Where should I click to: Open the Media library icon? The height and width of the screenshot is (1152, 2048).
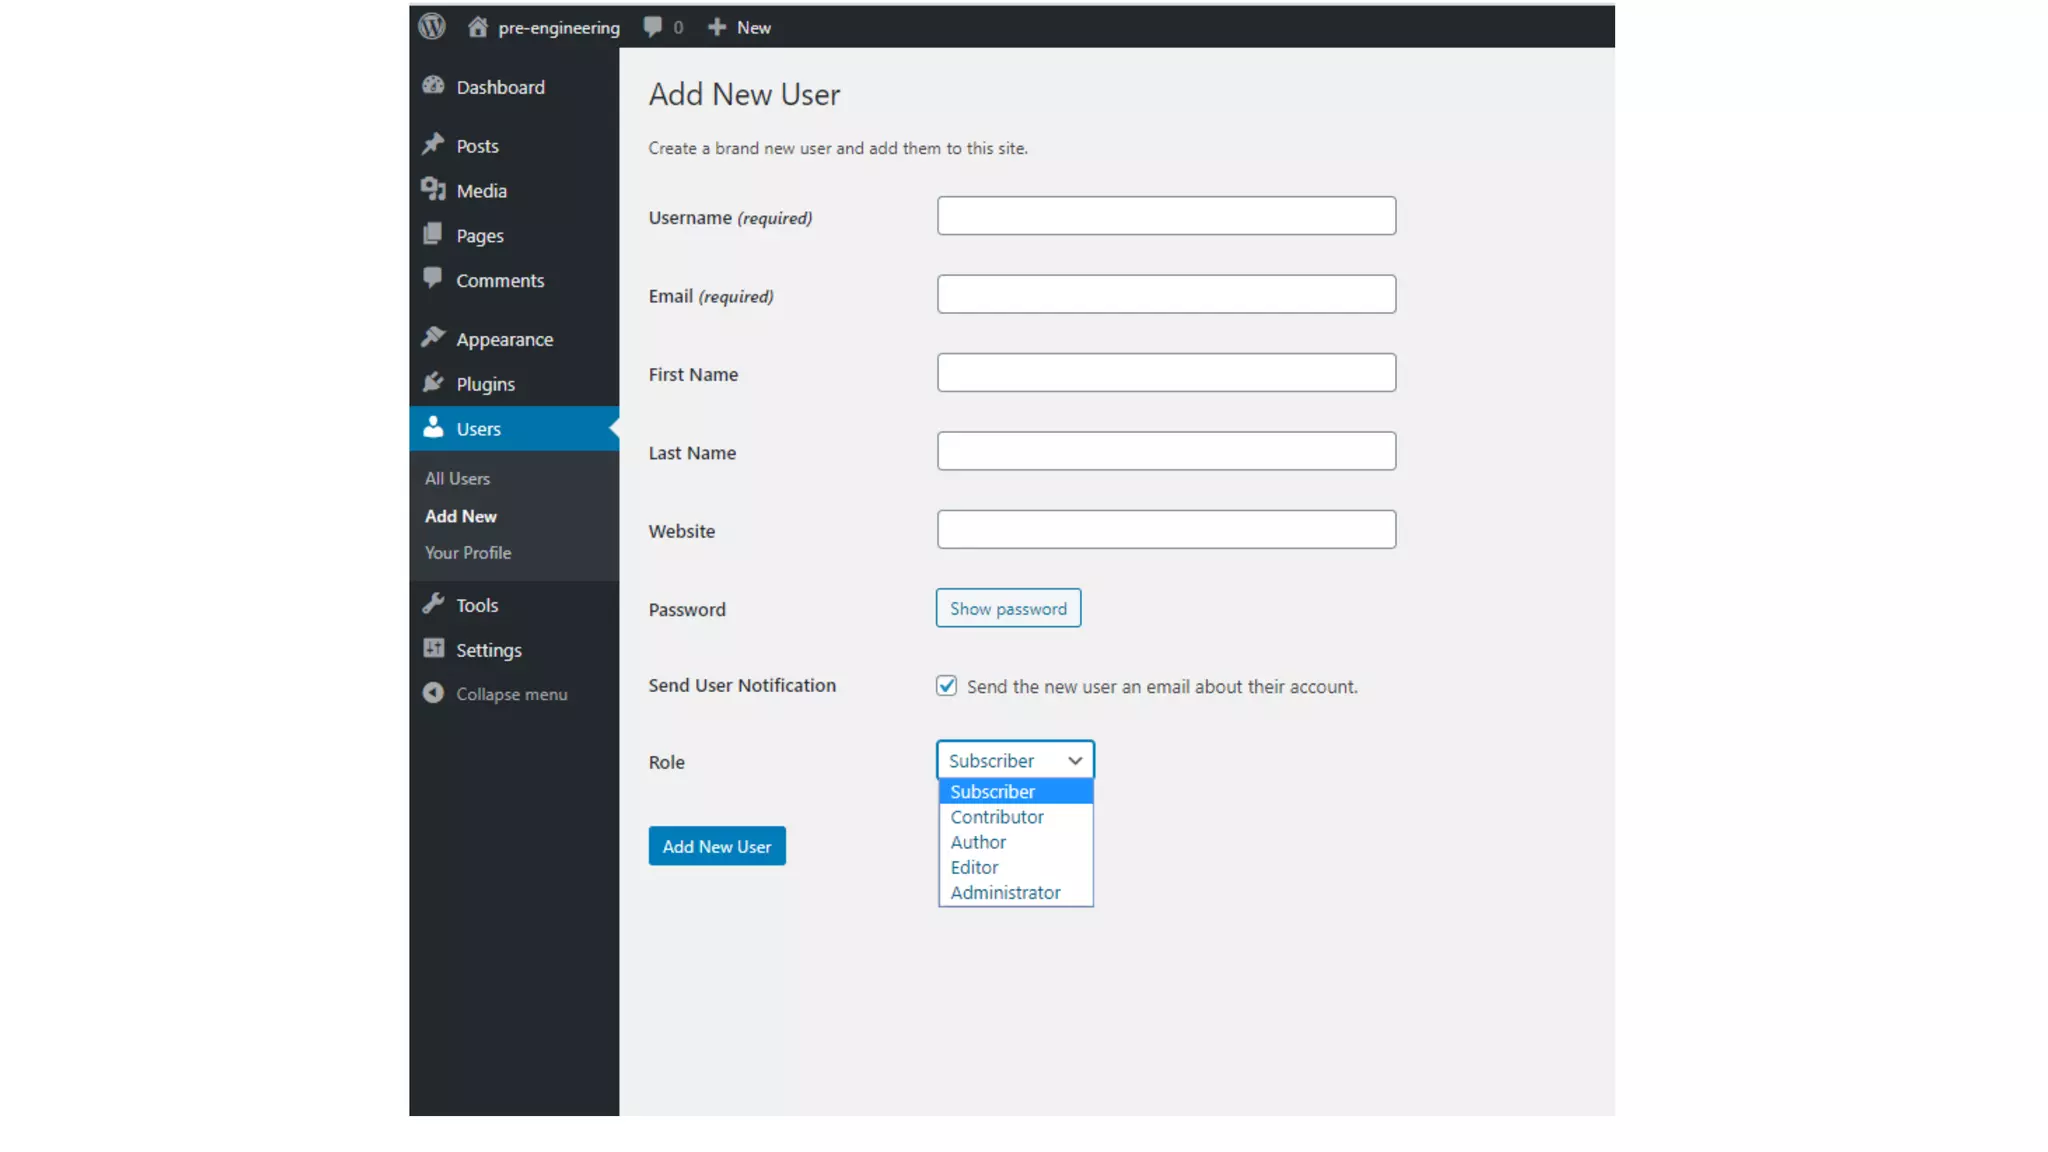(433, 190)
